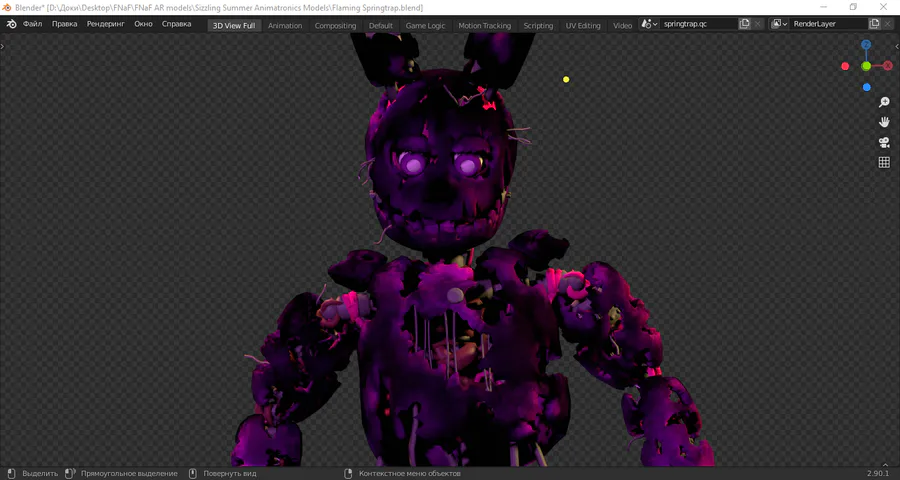Switch to the Animation workspace tab

[x=285, y=25]
